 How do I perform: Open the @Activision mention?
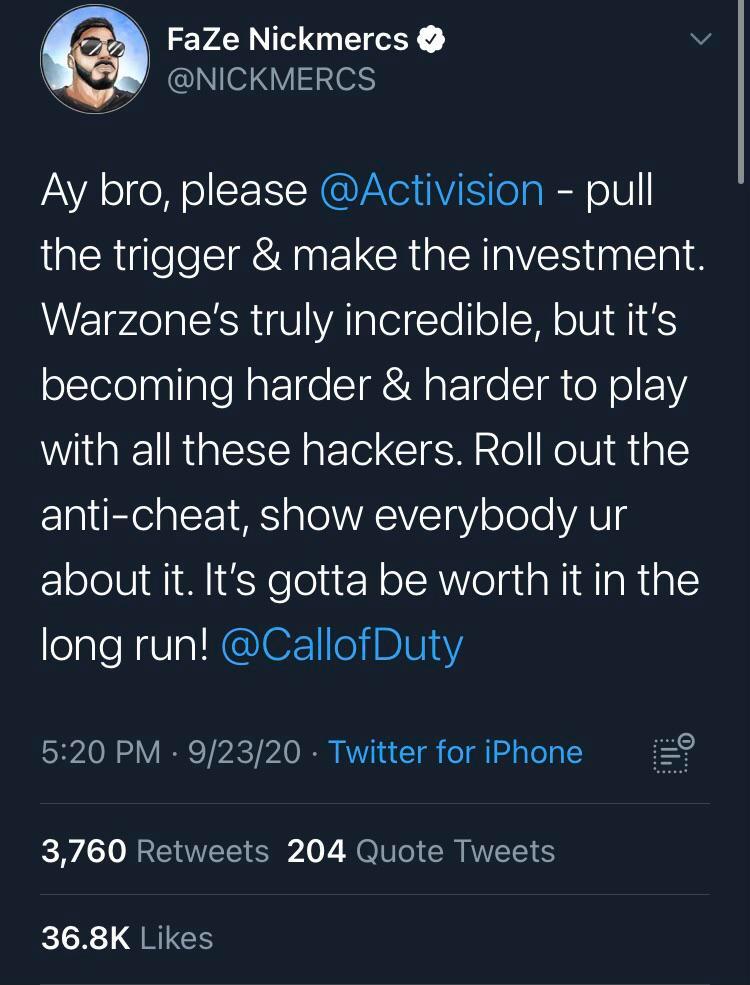click(431, 190)
